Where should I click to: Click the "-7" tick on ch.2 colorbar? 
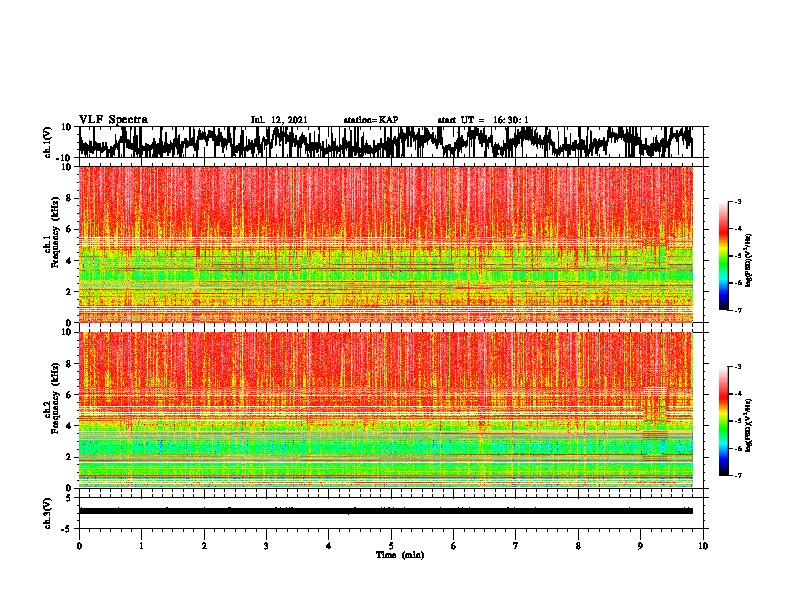tap(738, 476)
